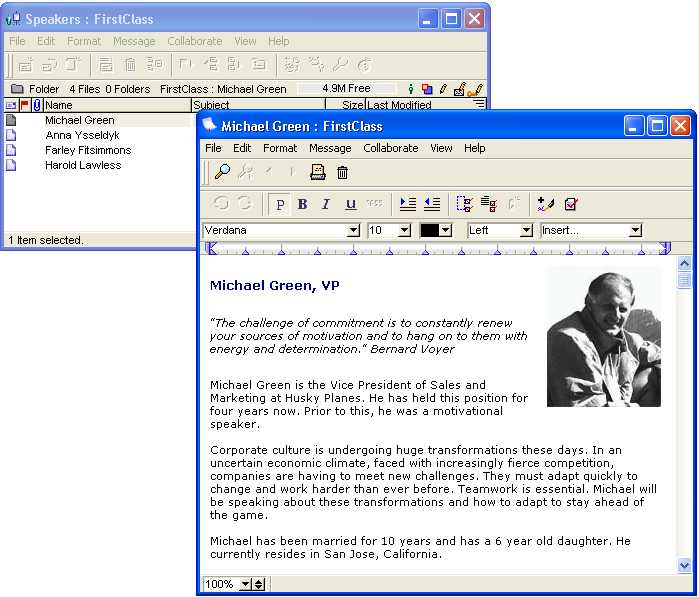Click the increase indent icon

pos(408,204)
